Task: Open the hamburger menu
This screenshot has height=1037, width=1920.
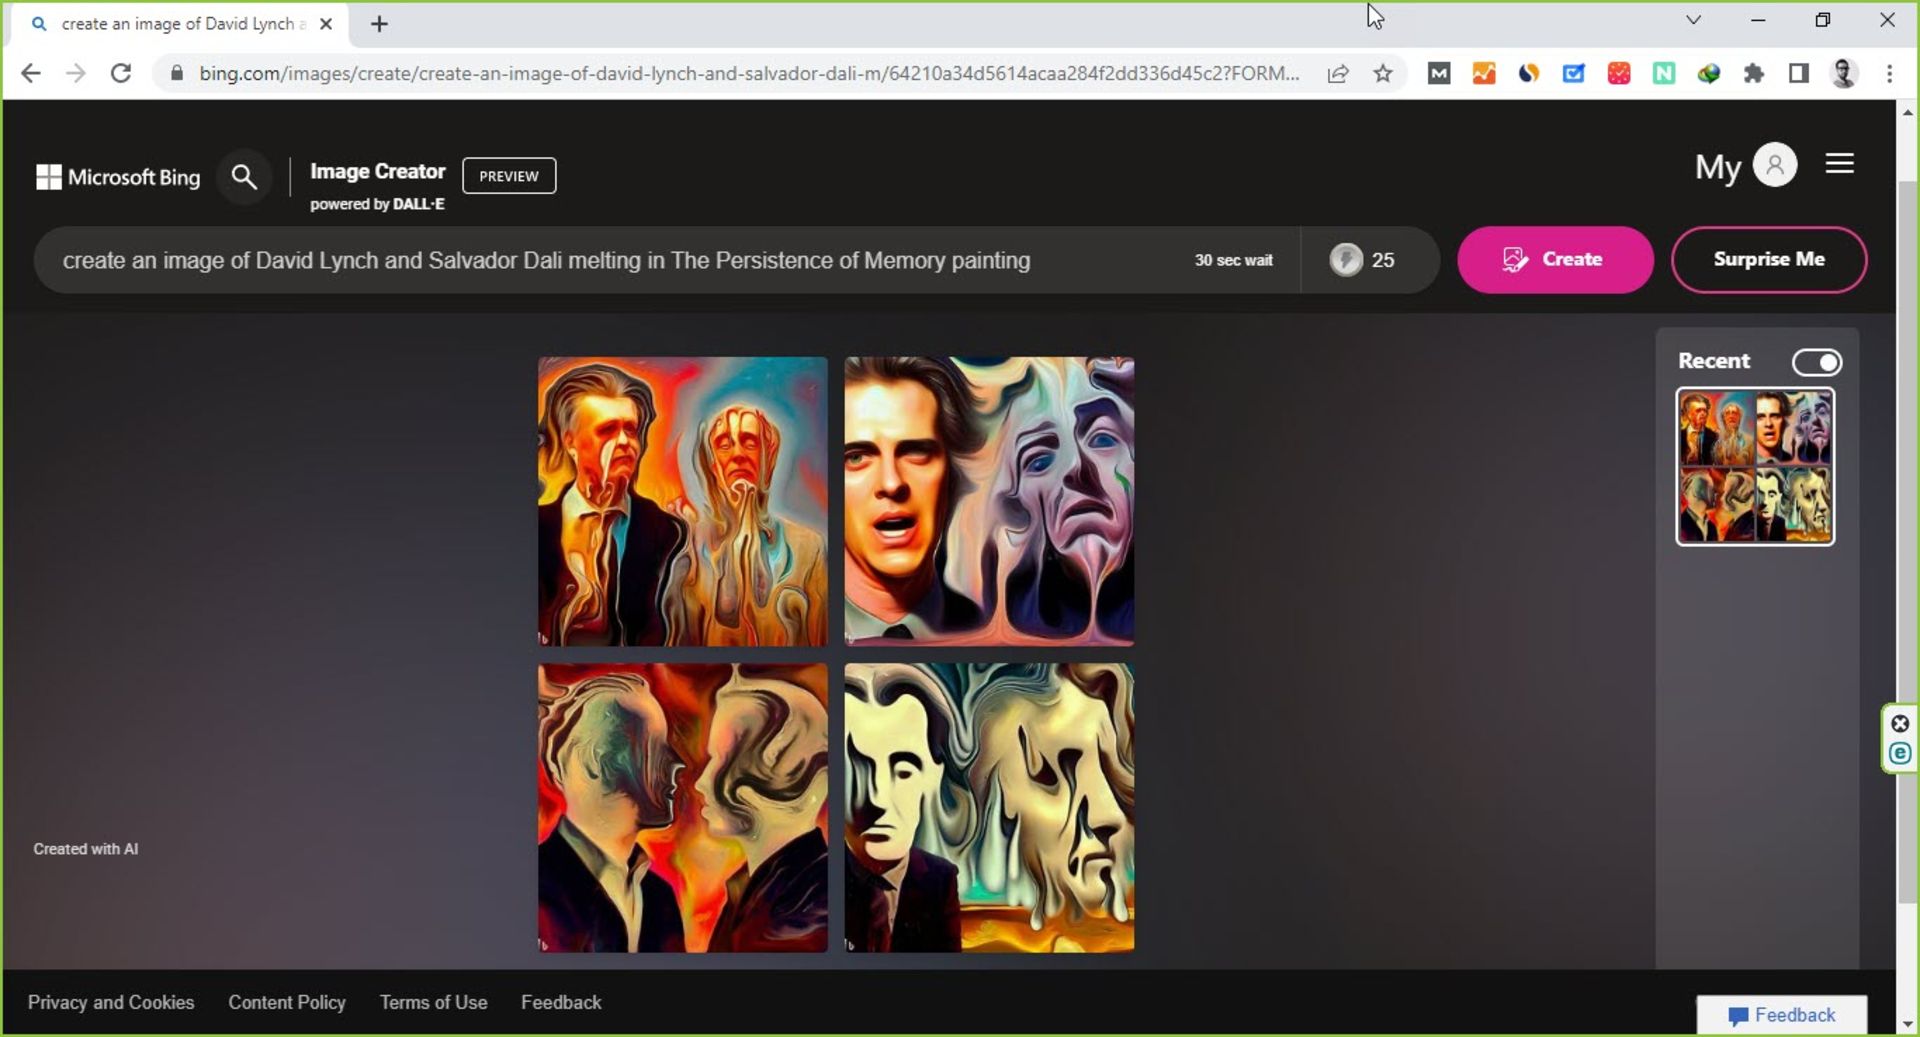Action: pyautogui.click(x=1839, y=164)
